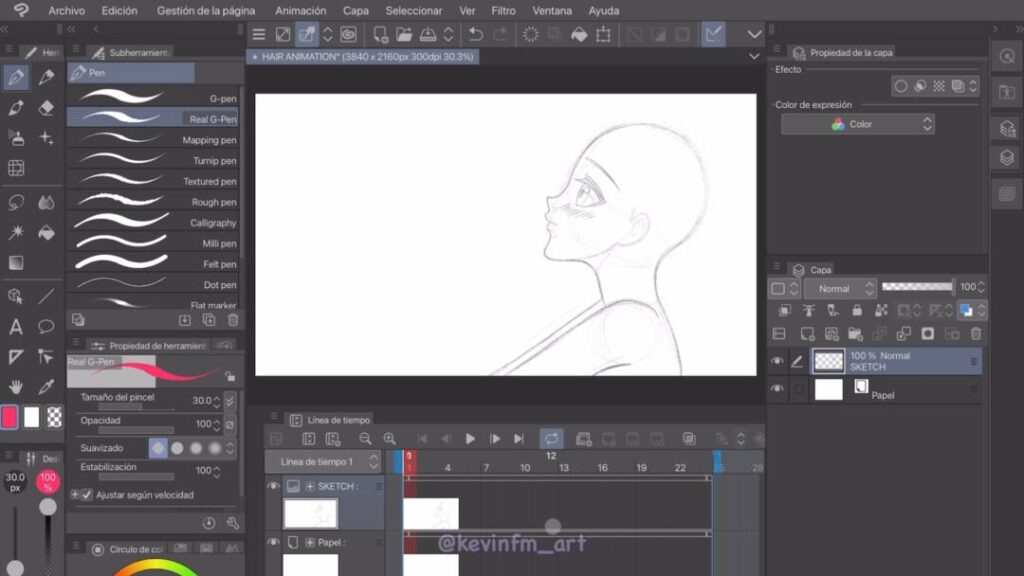The height and width of the screenshot is (576, 1024).
Task: Toggle Papel track visibility in timeline
Action: 274,542
